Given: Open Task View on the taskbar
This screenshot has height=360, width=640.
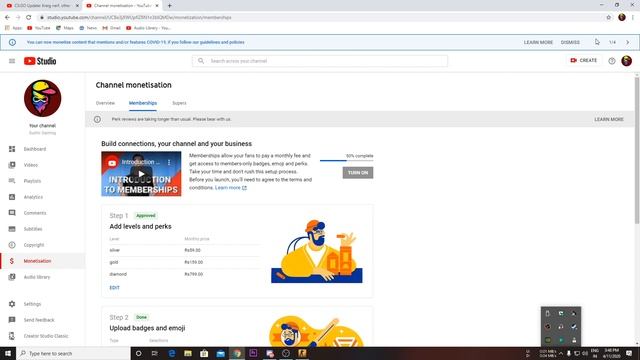Looking at the screenshot, I should (x=155, y=353).
